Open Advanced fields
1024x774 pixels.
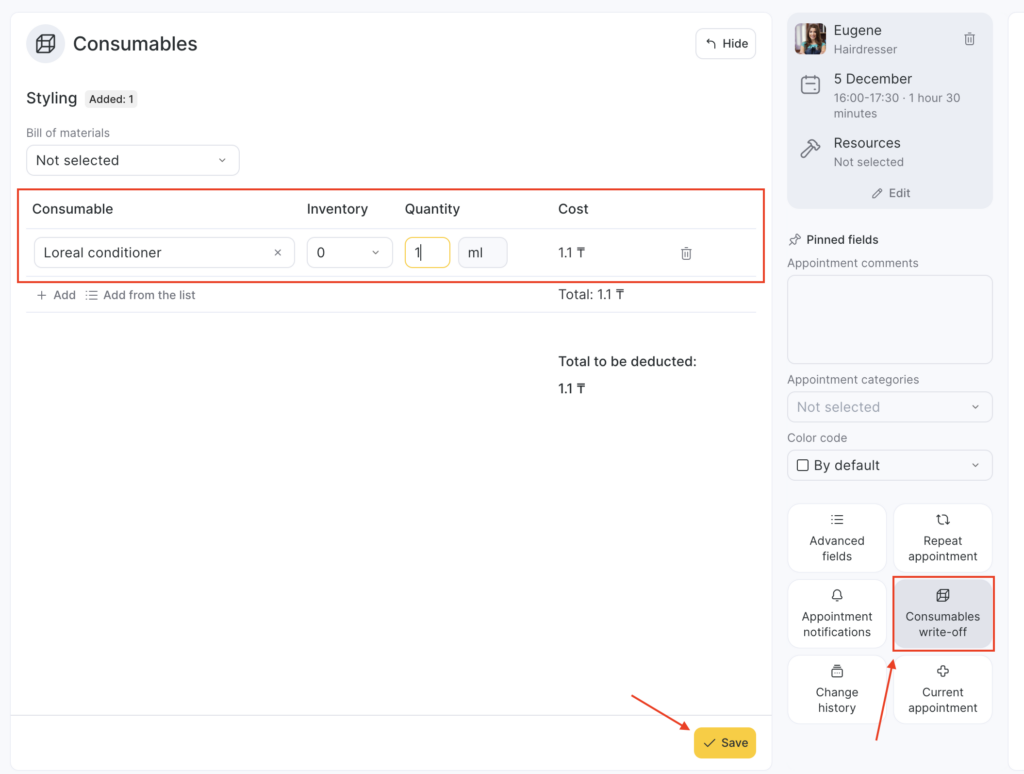[837, 538]
